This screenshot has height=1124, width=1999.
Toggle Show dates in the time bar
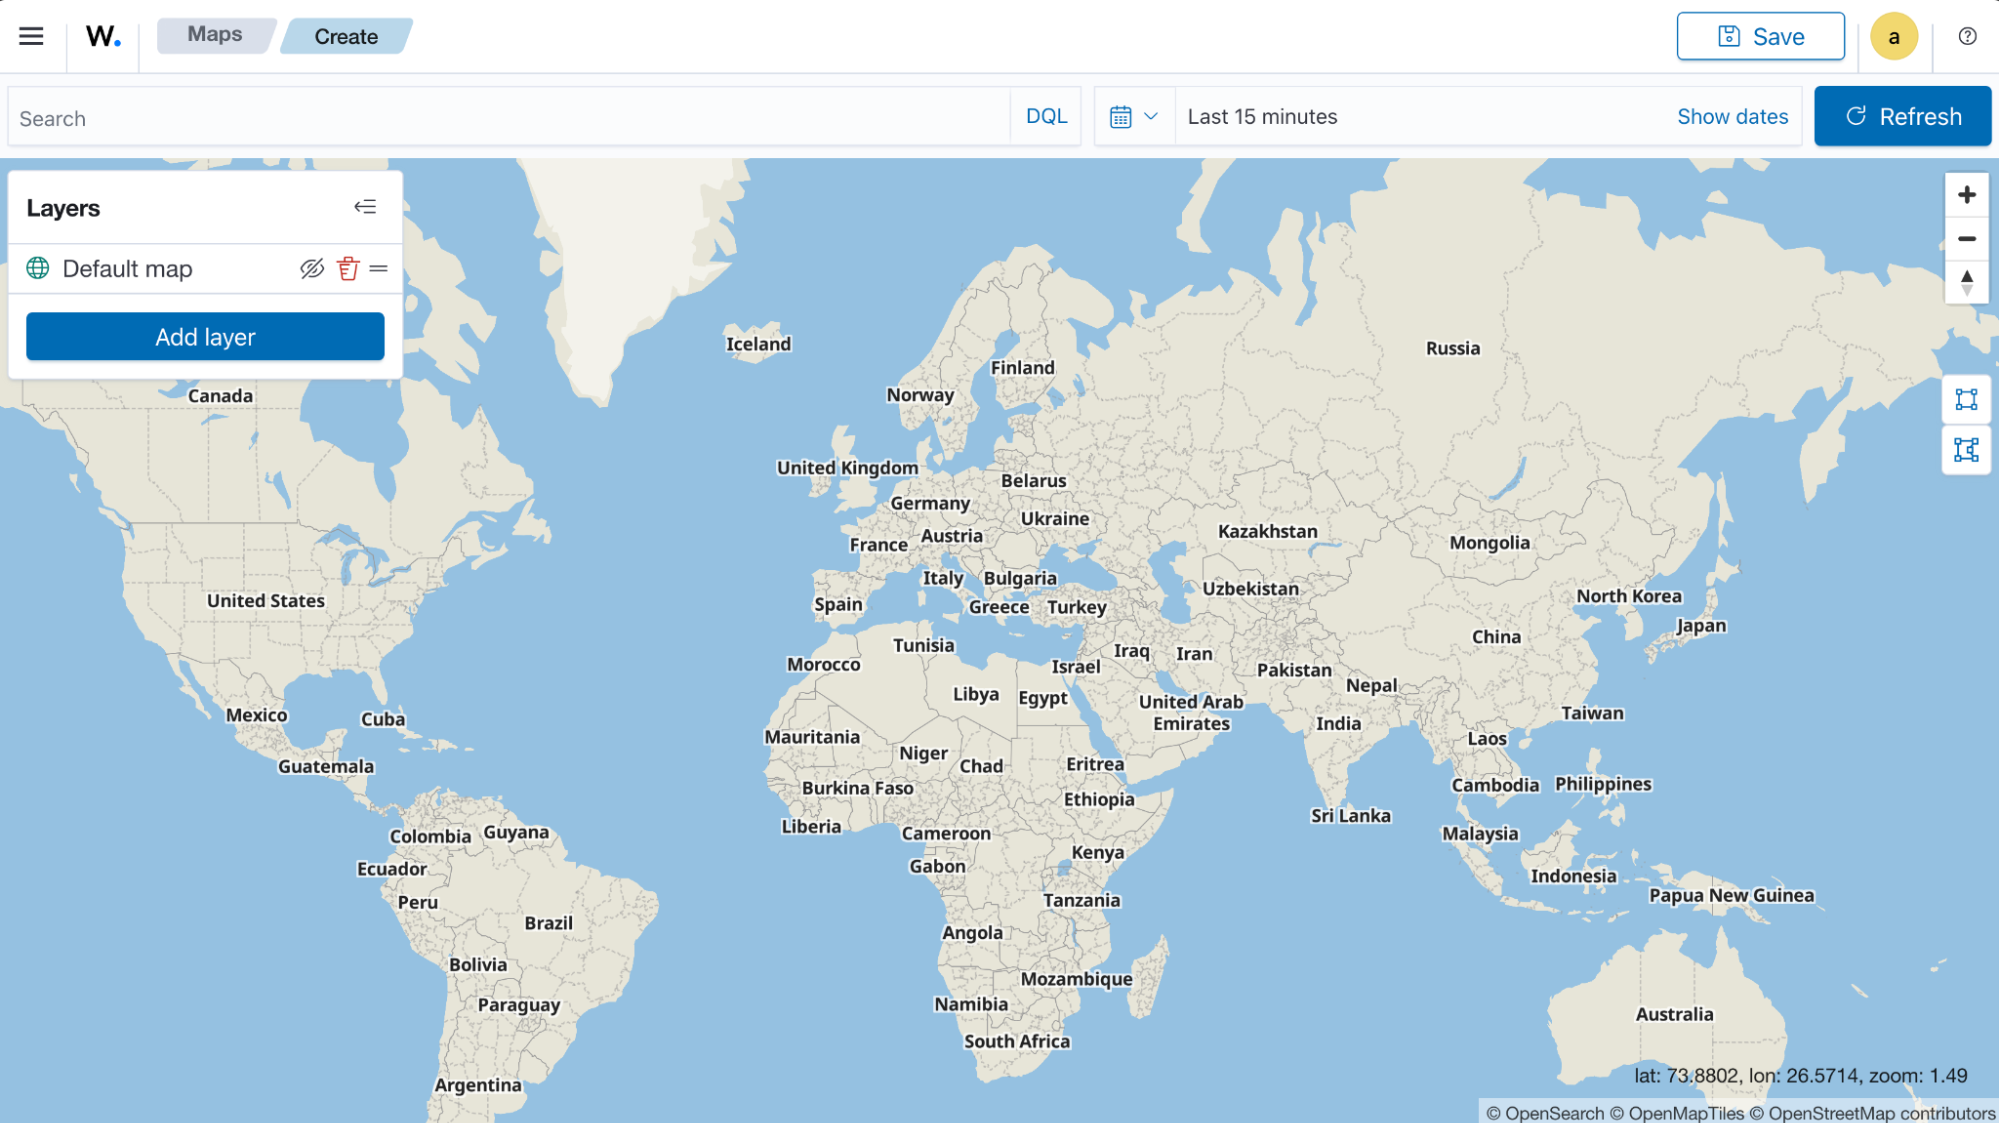tap(1732, 116)
